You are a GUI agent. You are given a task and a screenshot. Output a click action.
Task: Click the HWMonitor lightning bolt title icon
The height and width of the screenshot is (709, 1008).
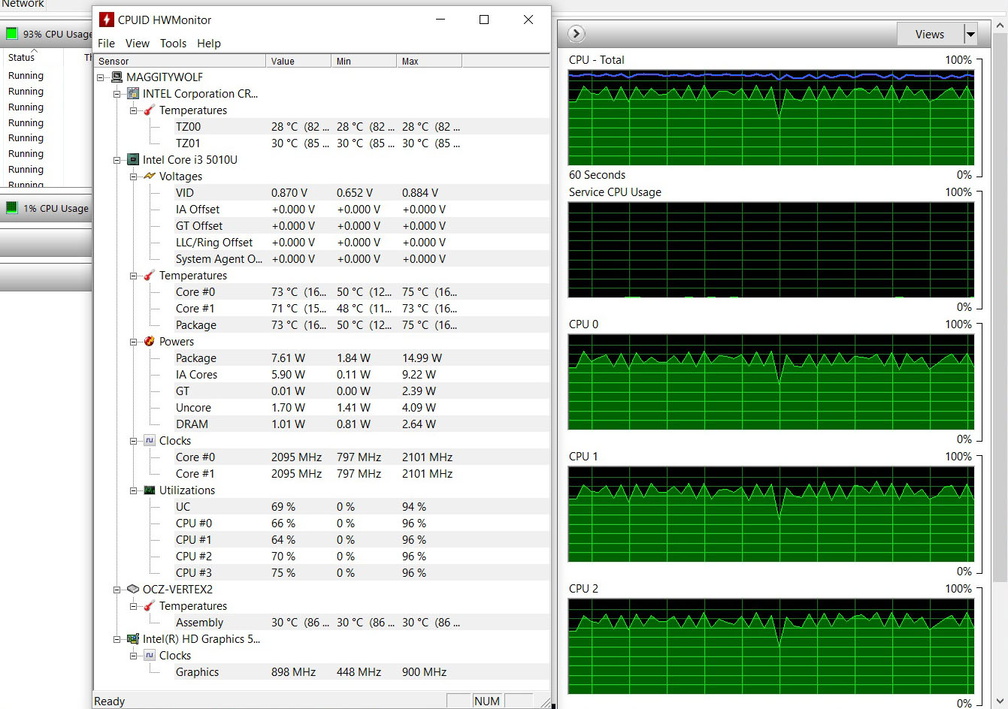pyautogui.click(x=106, y=20)
